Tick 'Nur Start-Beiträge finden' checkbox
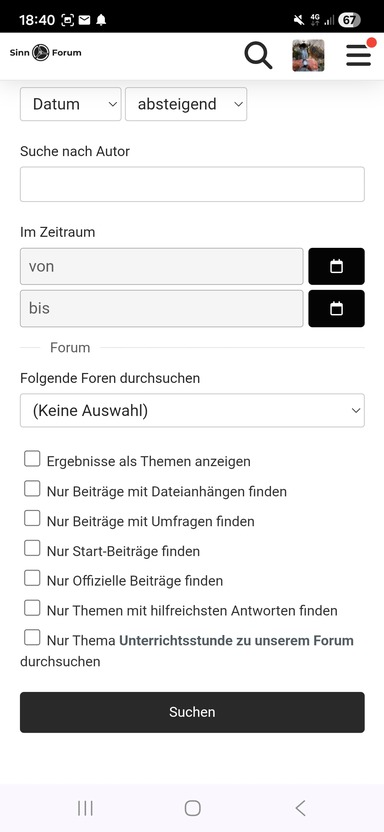 coord(32,548)
